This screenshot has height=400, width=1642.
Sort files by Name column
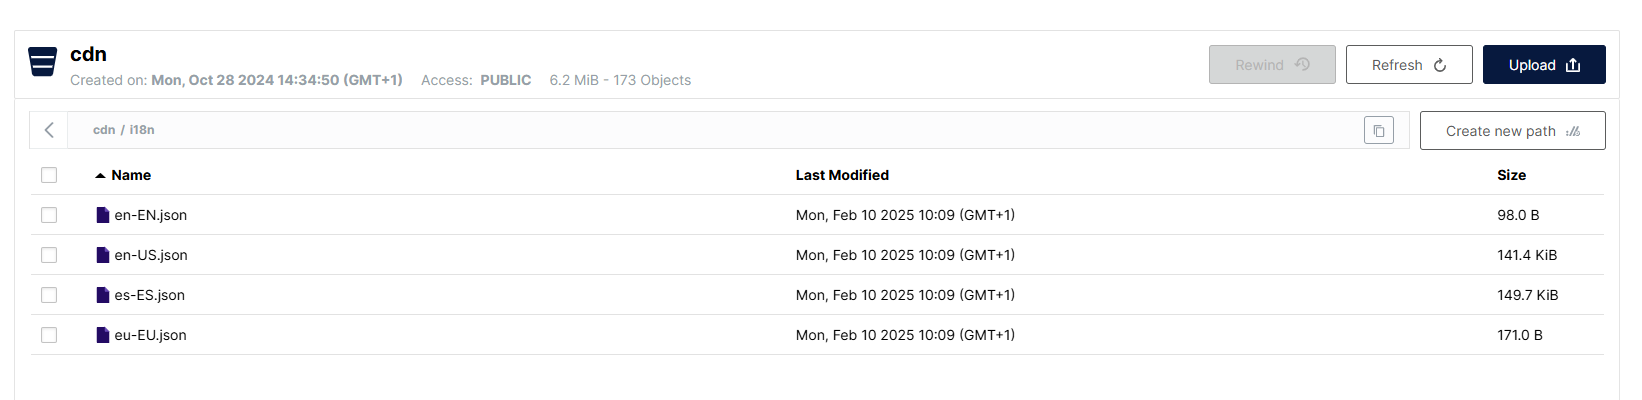point(130,175)
